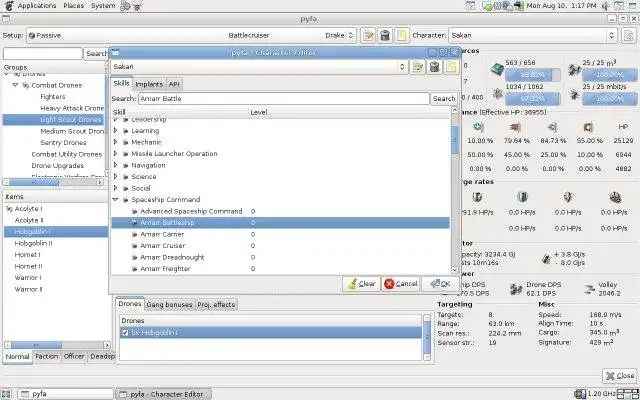
Task: Click the Search button in Character Editor
Action: [444, 98]
